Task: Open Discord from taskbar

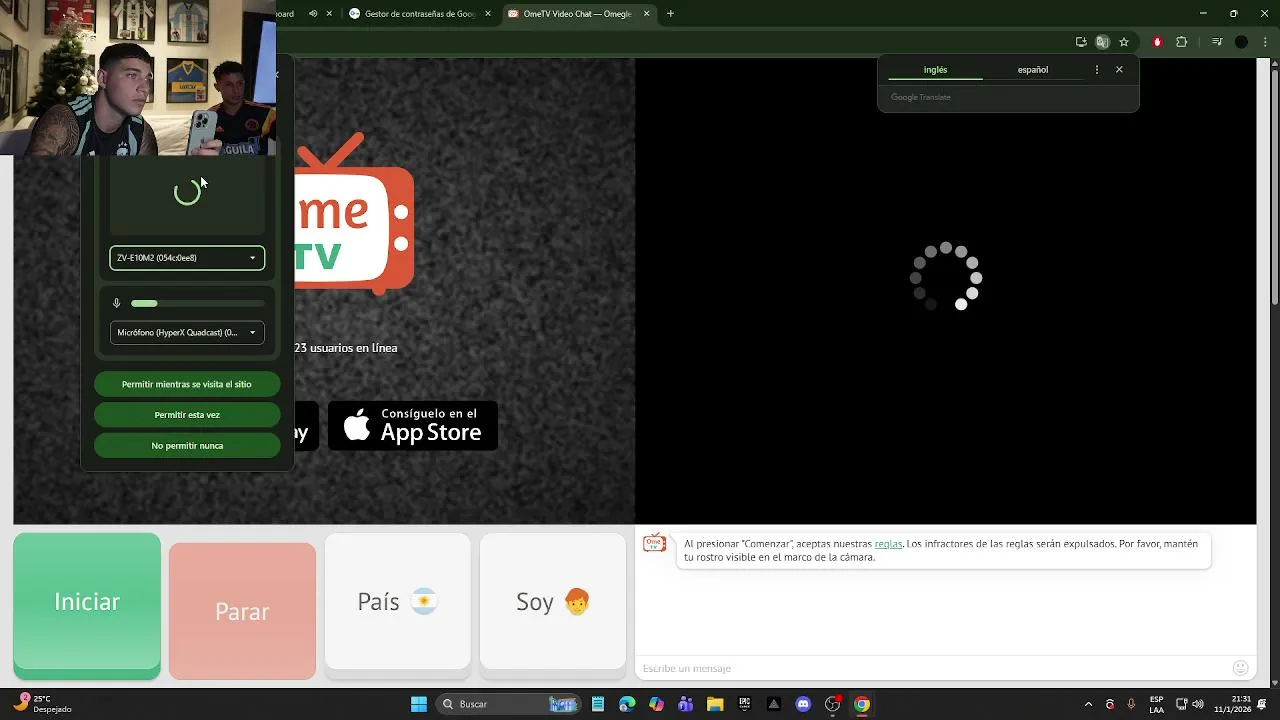Action: [803, 704]
